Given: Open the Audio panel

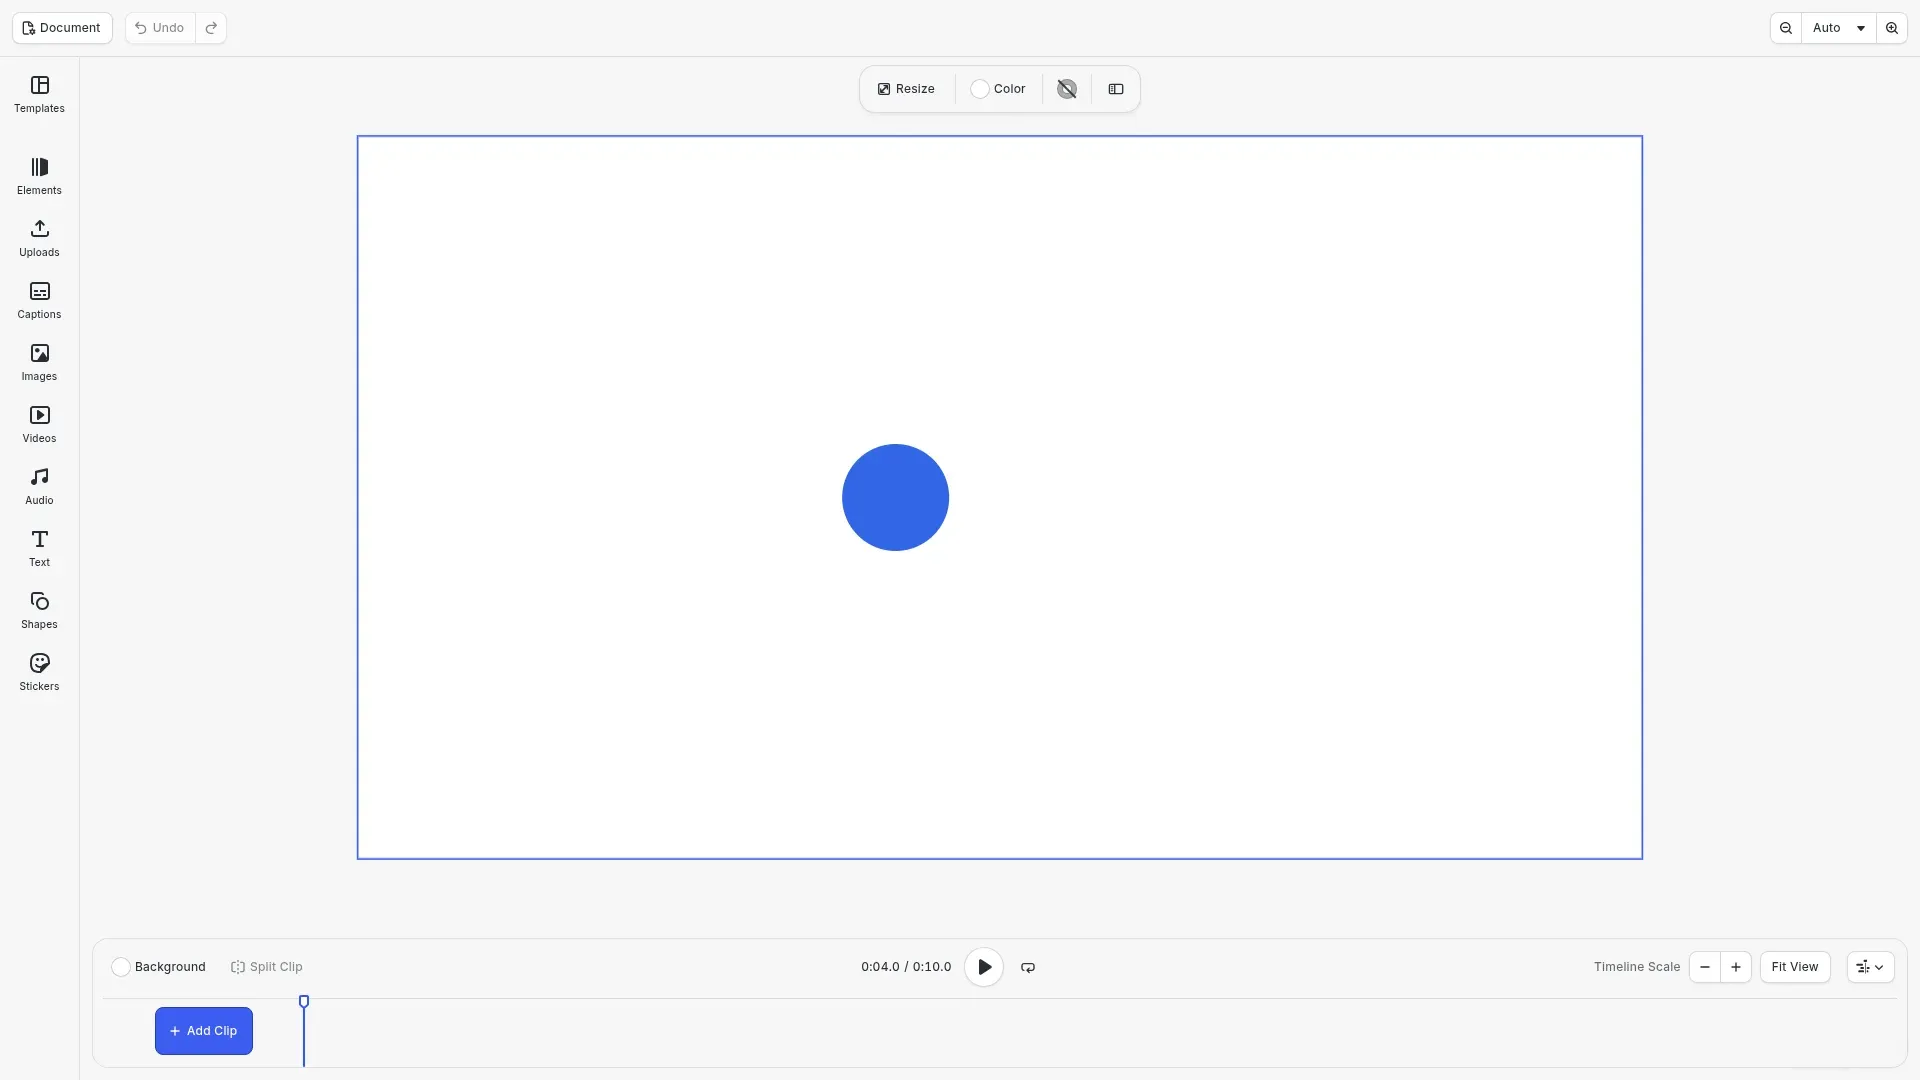Looking at the screenshot, I should [x=39, y=487].
